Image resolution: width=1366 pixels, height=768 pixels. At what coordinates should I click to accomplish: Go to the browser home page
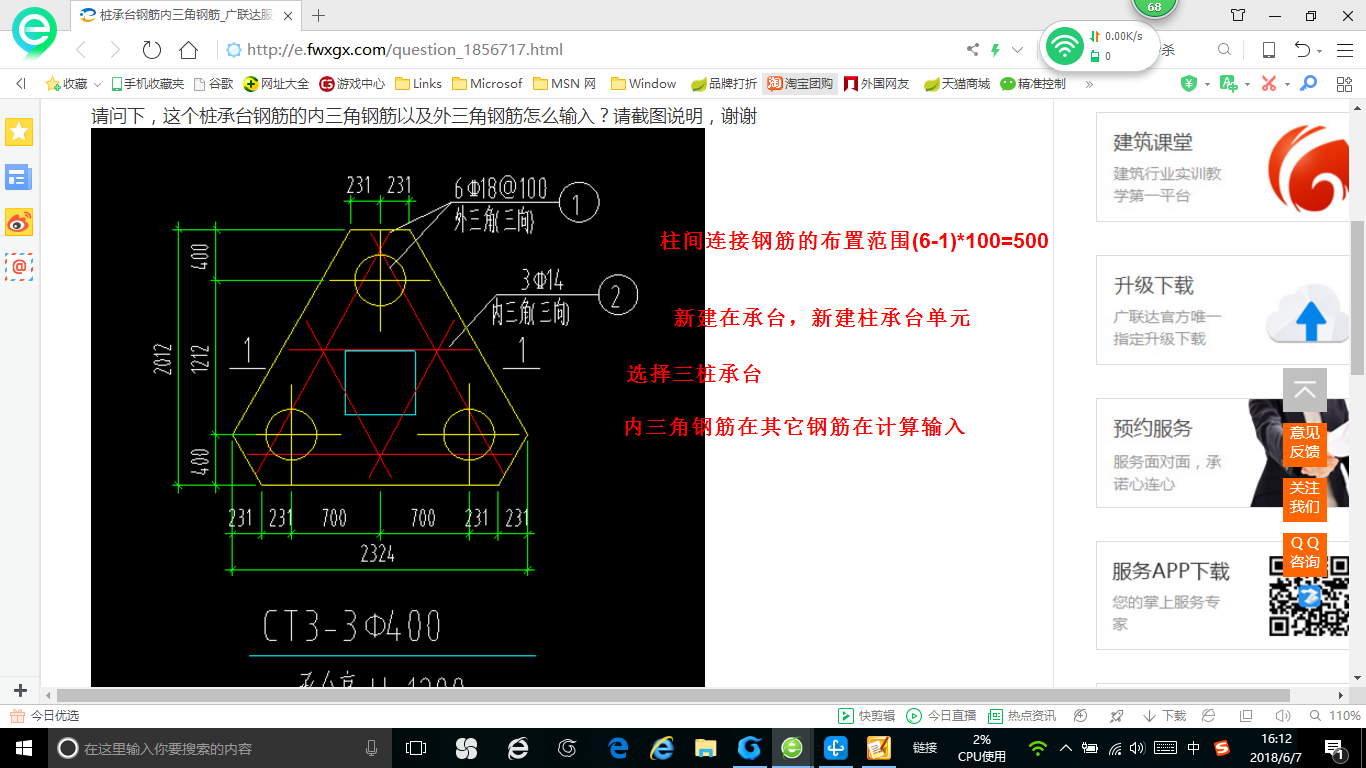click(188, 50)
